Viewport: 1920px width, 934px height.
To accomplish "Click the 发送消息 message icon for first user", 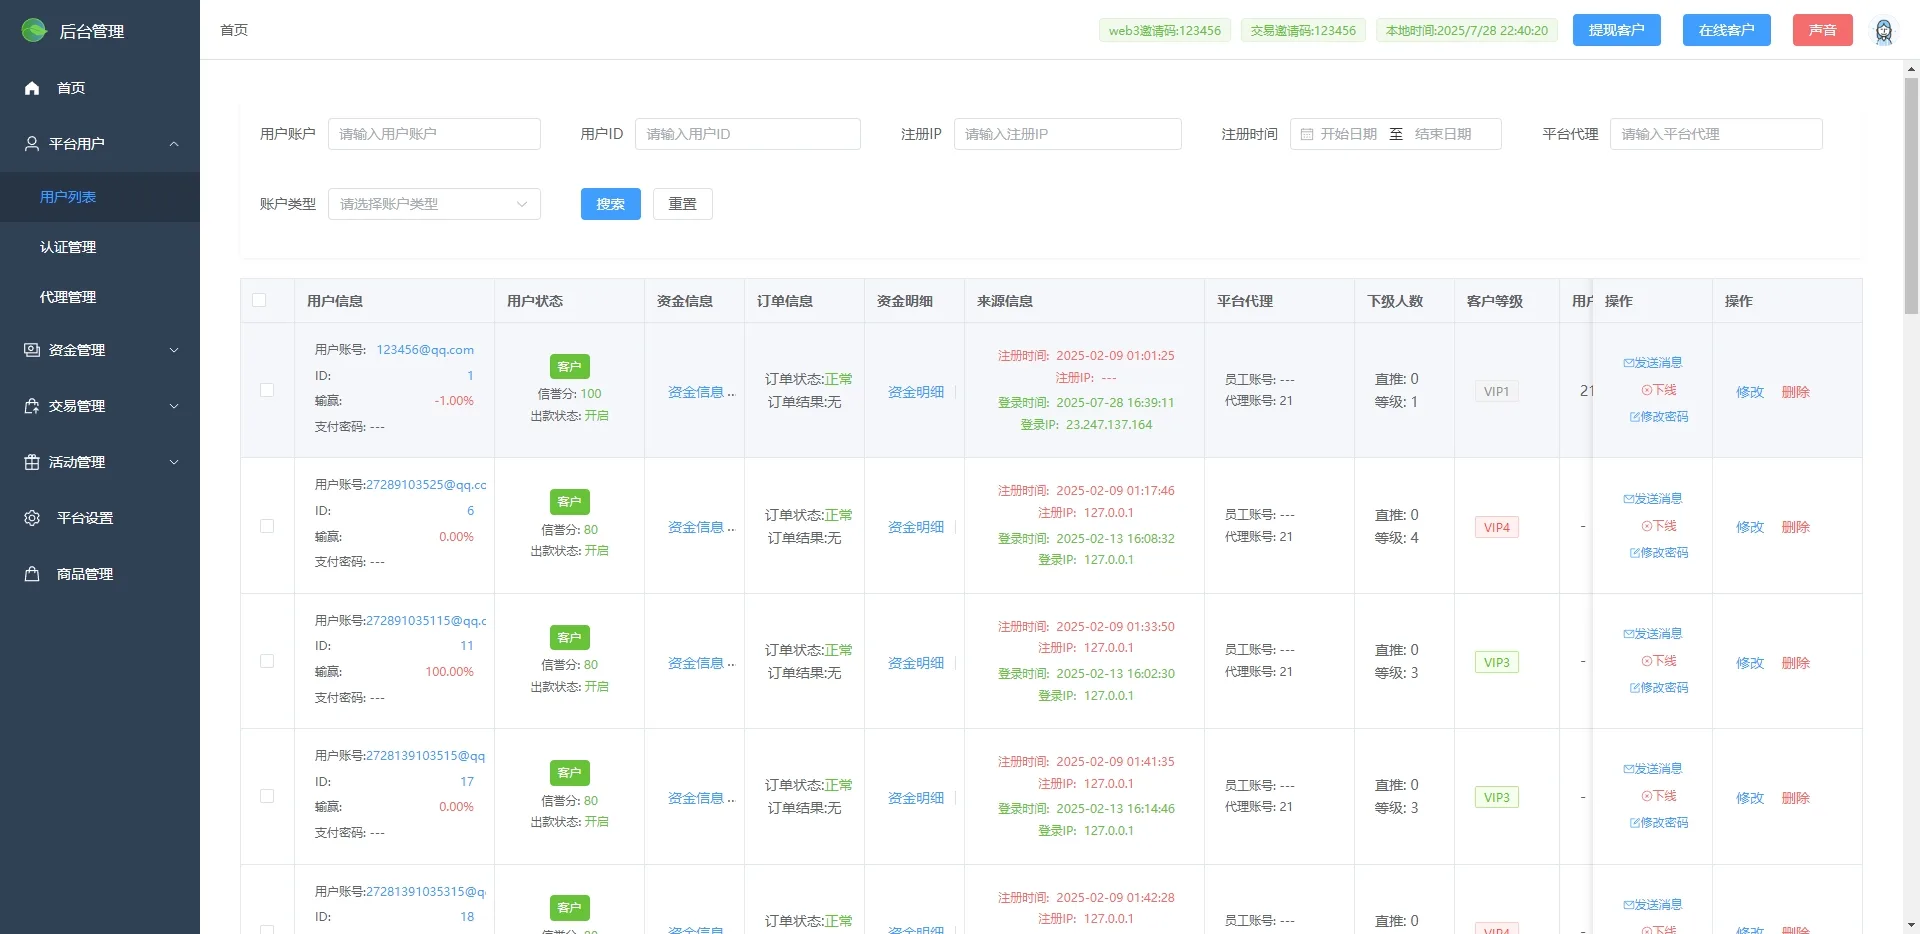I will click(1654, 362).
